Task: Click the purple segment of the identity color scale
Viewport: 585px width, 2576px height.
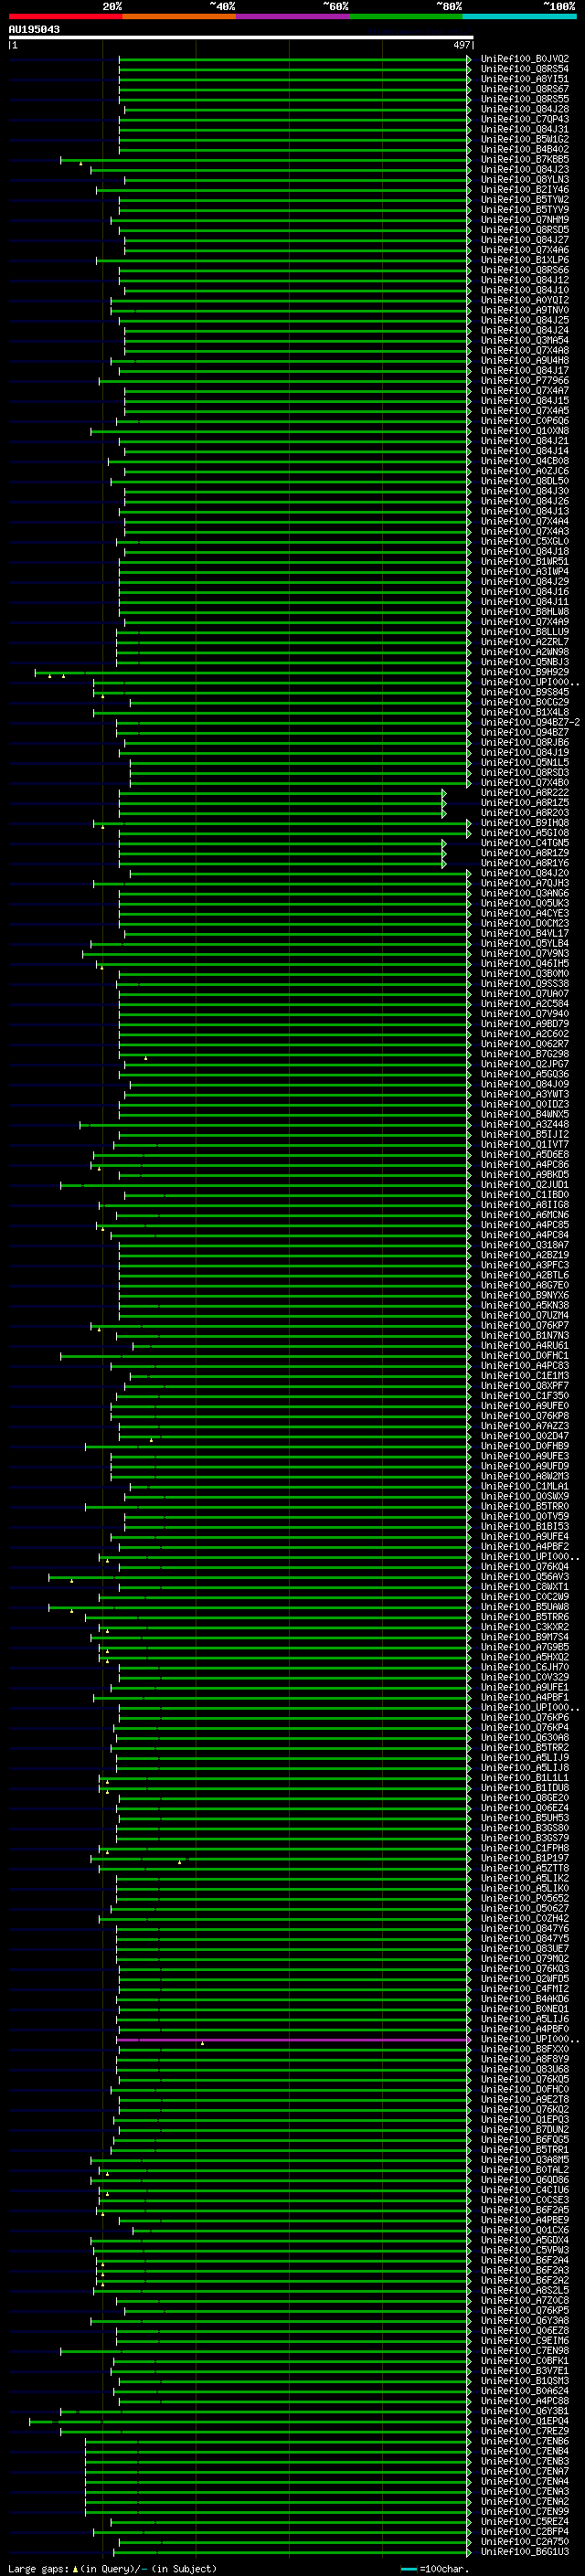Action: click(x=292, y=16)
